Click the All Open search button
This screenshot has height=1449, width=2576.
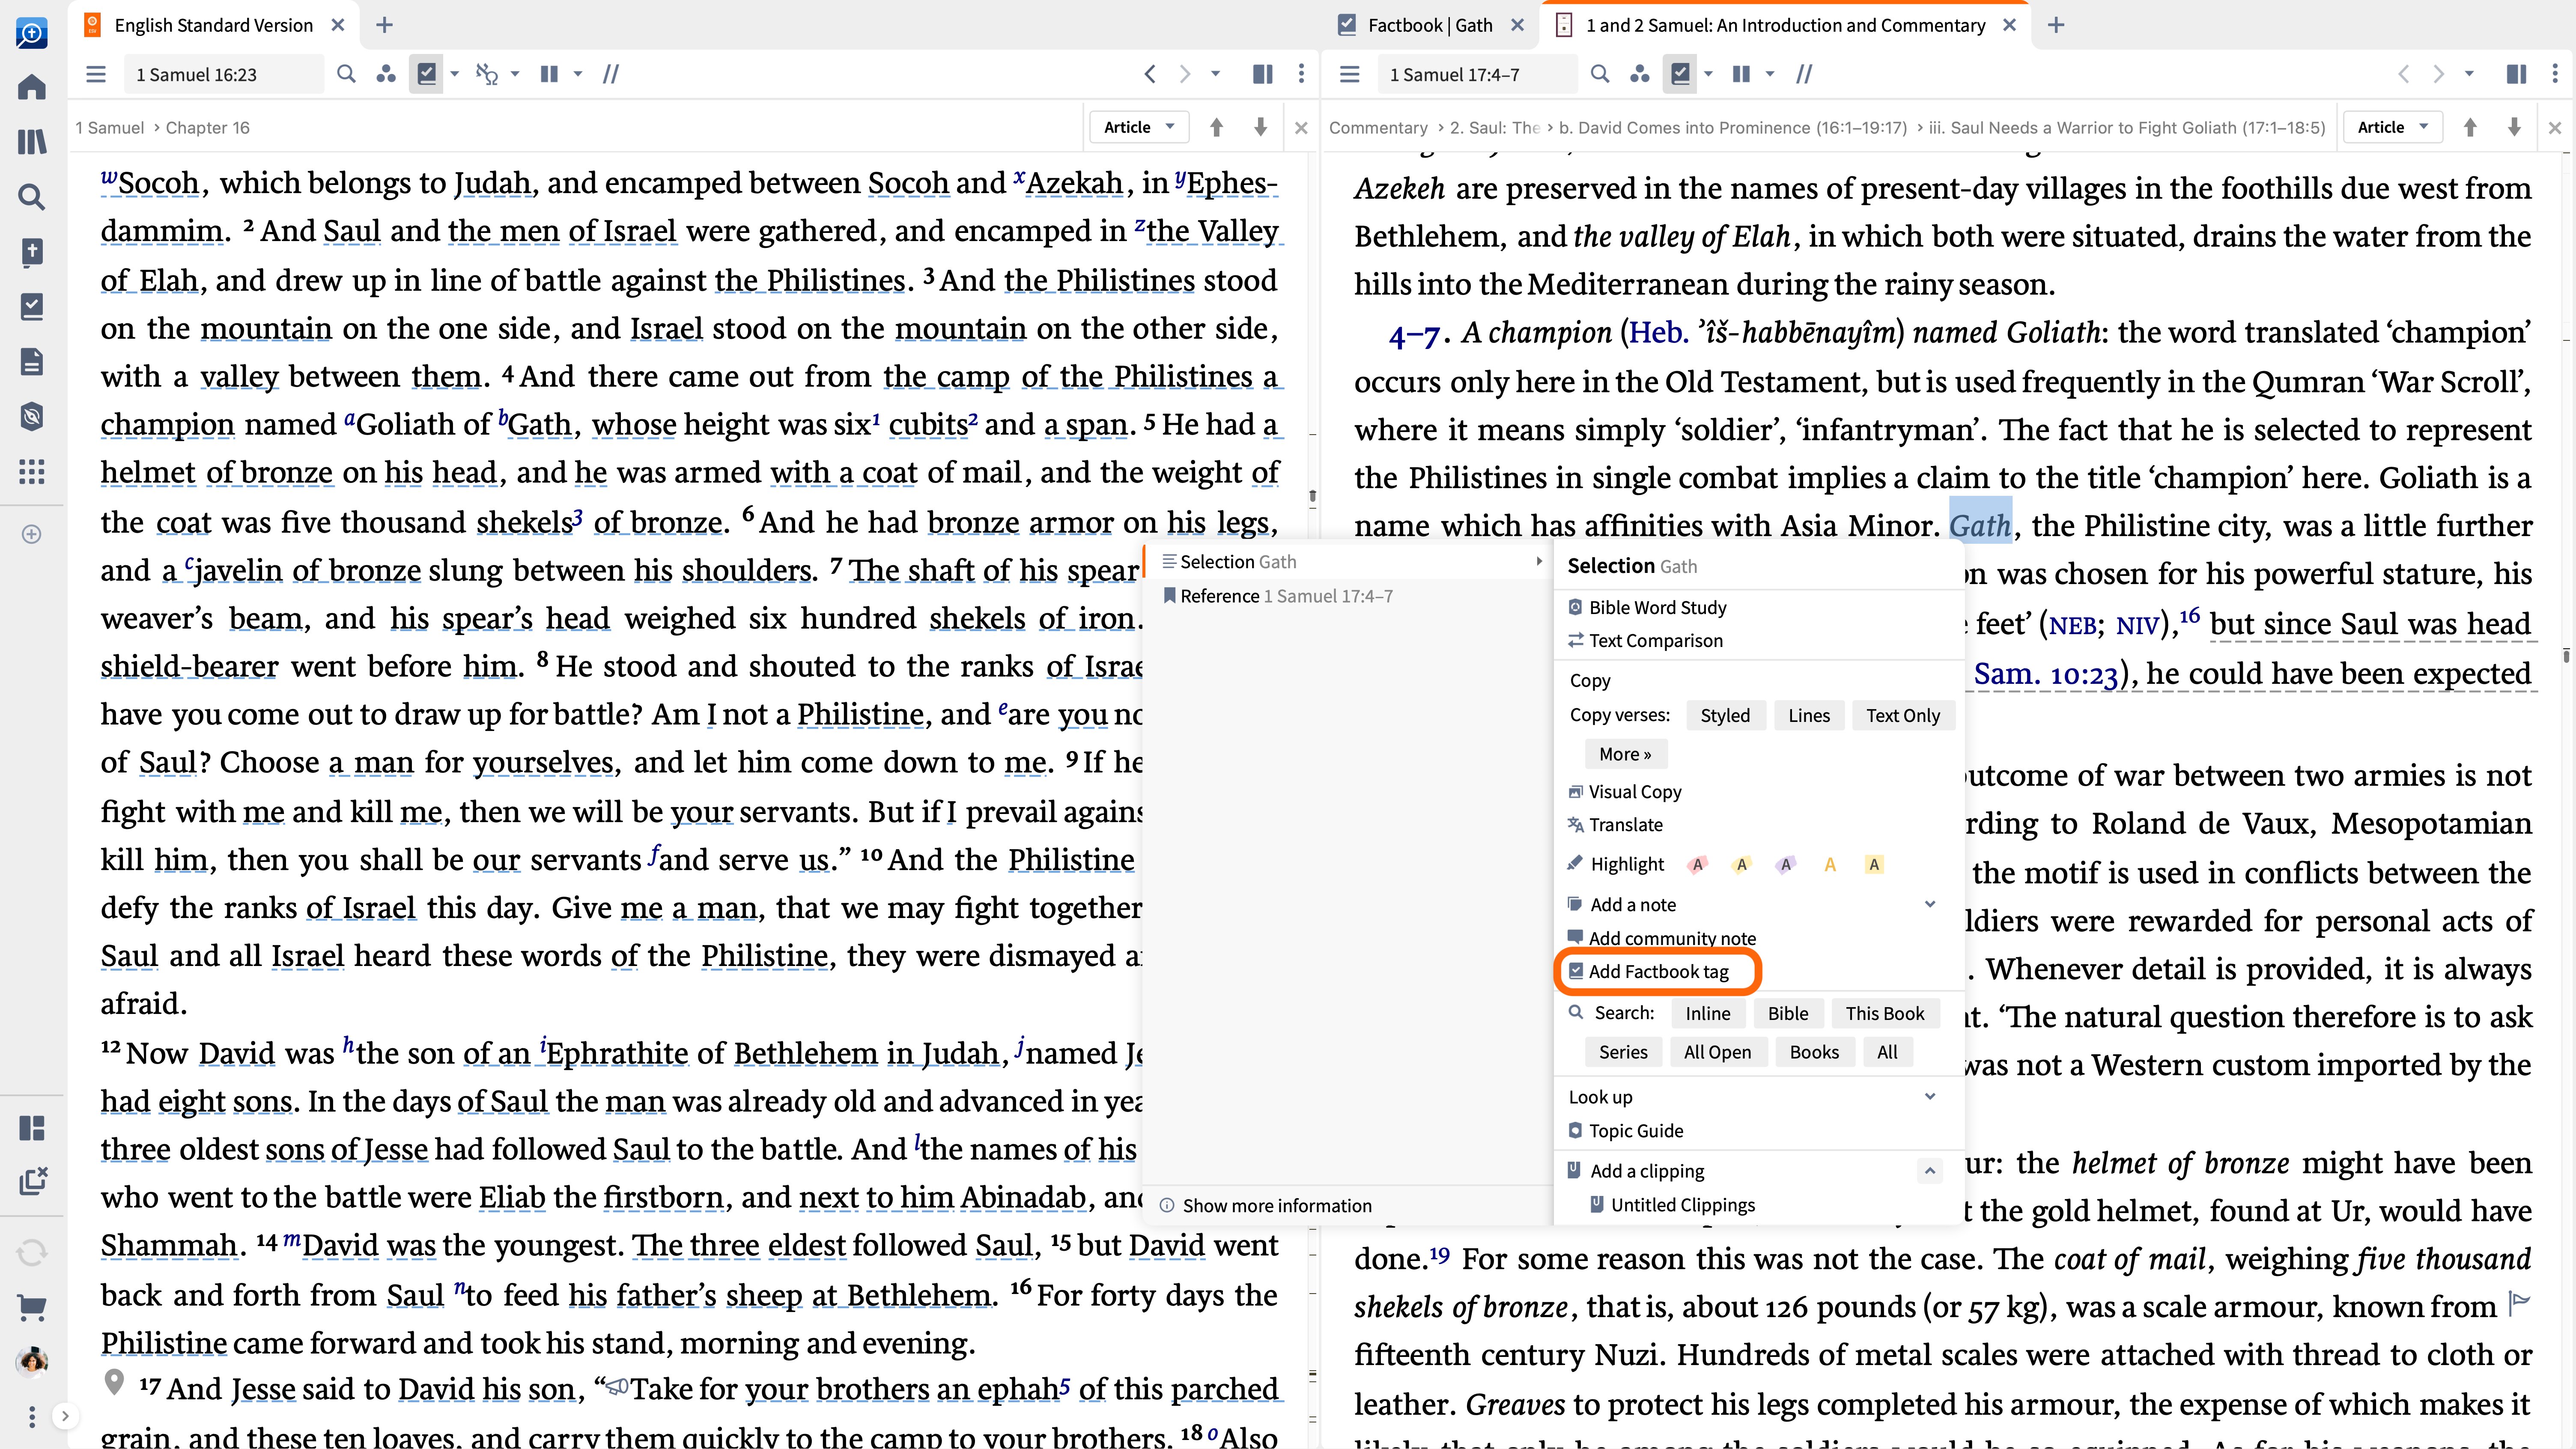(1717, 1052)
